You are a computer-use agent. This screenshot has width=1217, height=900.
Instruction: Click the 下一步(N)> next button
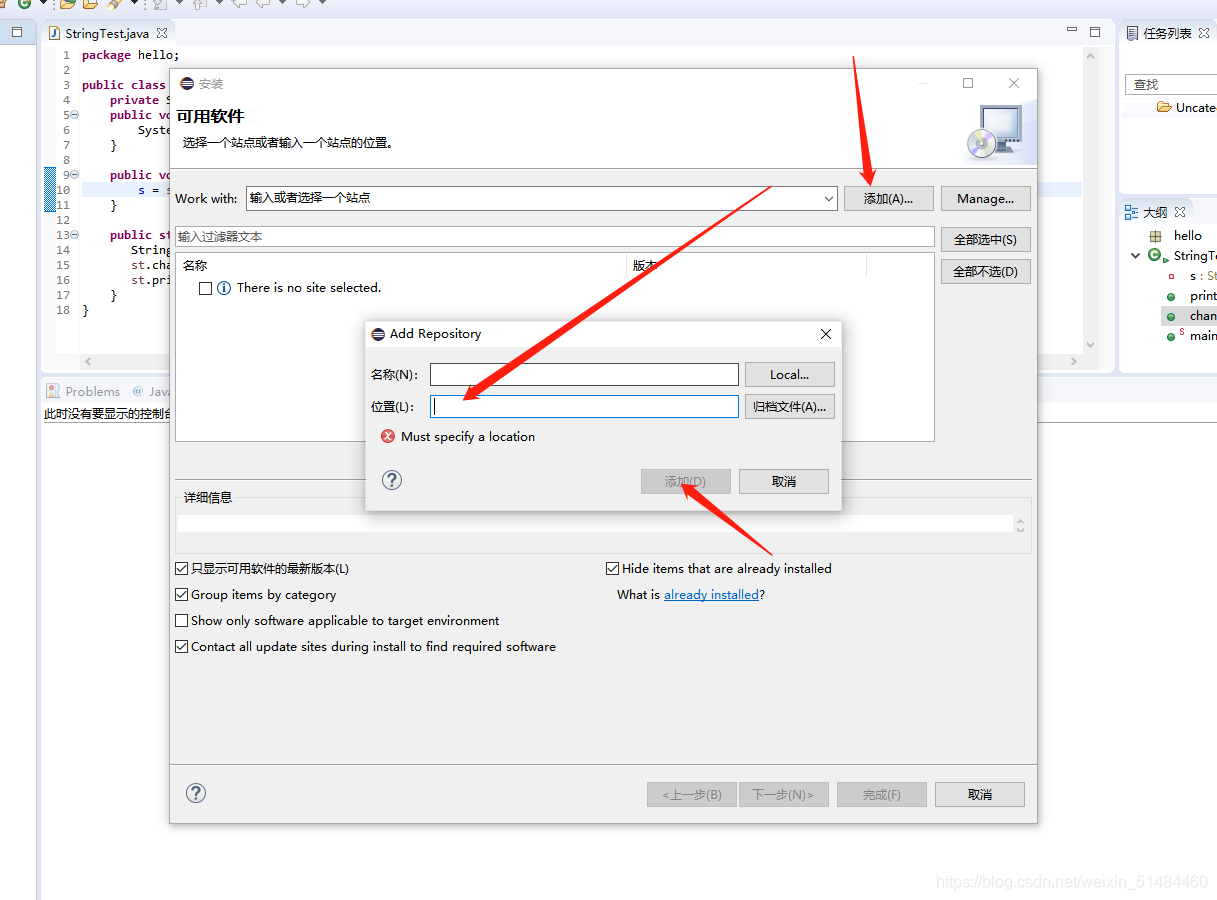coord(783,794)
